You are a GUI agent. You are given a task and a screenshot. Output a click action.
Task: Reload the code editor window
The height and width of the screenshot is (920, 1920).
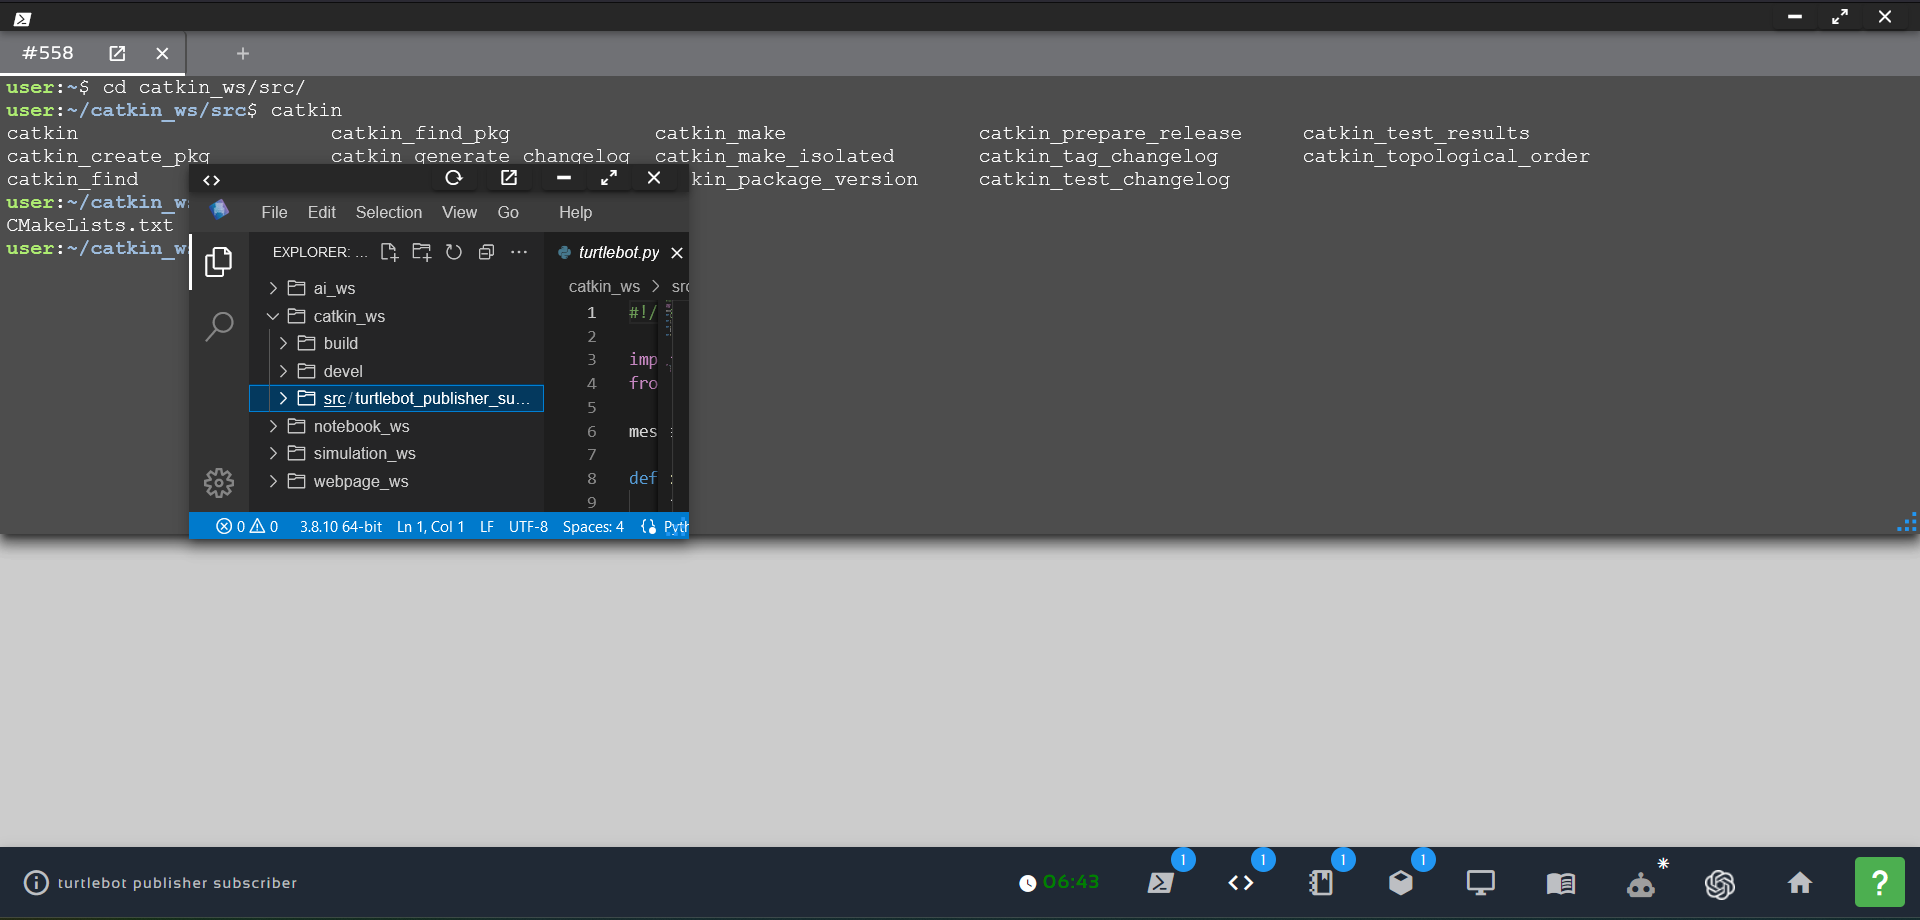click(454, 178)
